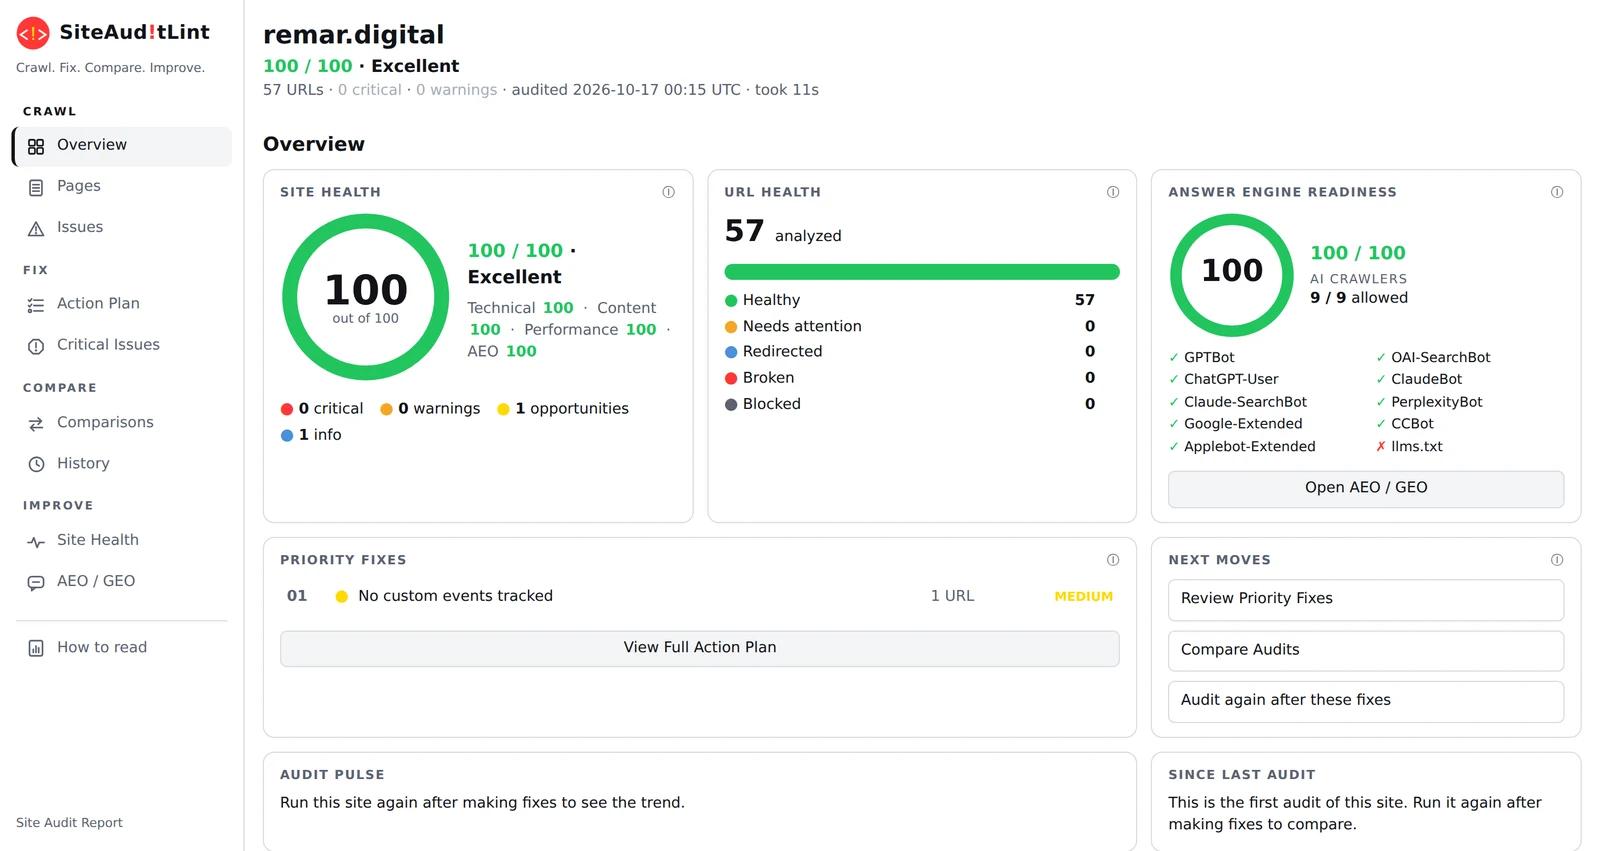Open Critical Issues in sidebar

(122, 345)
